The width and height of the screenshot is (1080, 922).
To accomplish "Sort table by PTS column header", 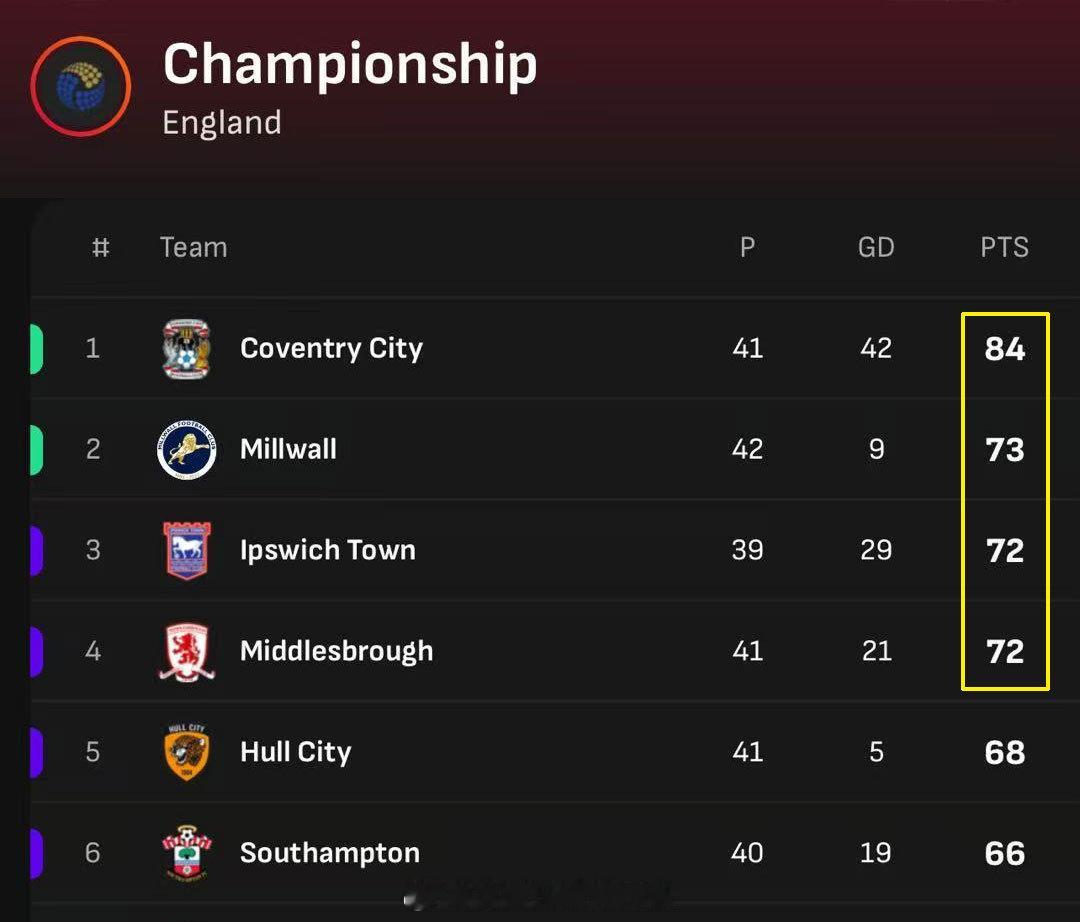I will click(x=1004, y=248).
